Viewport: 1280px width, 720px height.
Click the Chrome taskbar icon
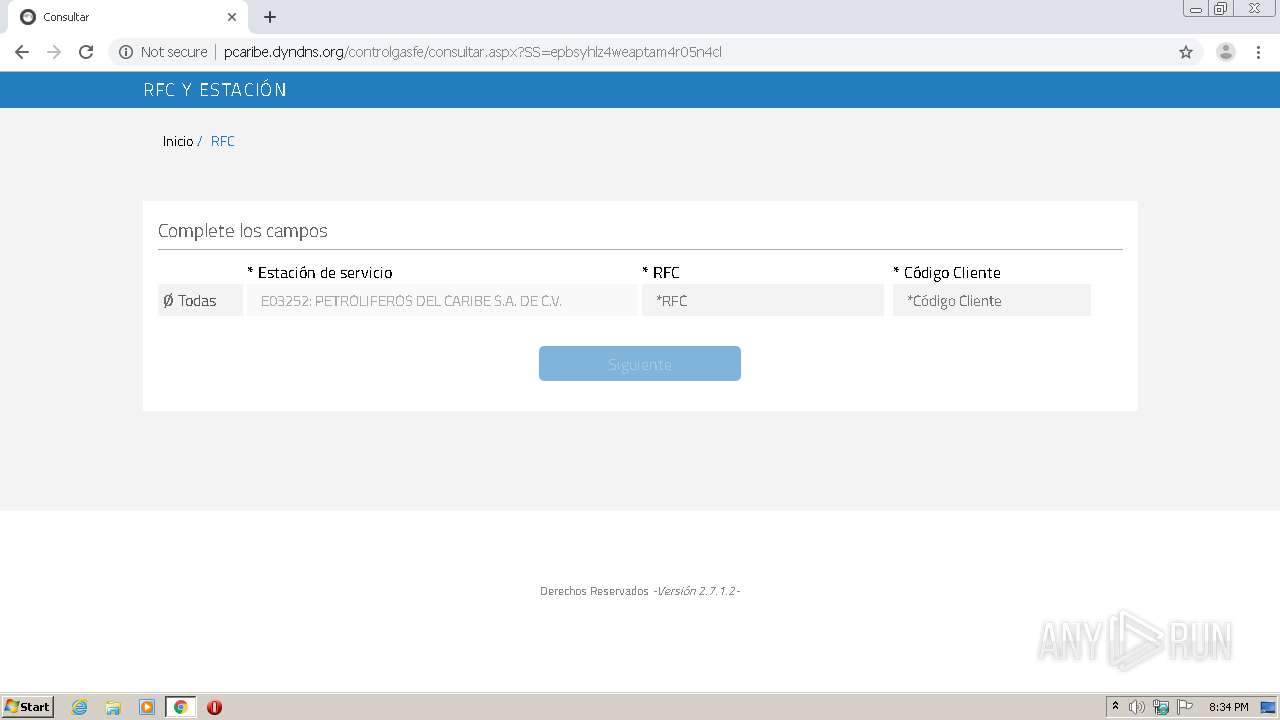[x=181, y=707]
